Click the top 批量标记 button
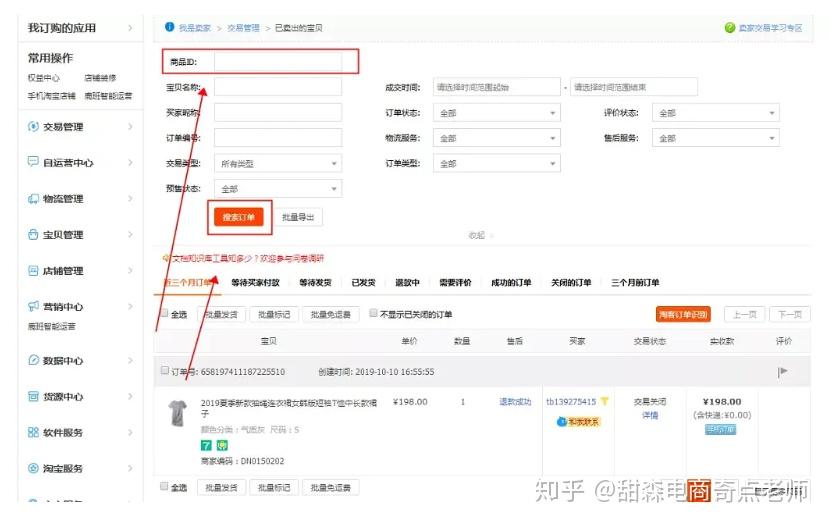This screenshot has width=829, height=524. 274,314
